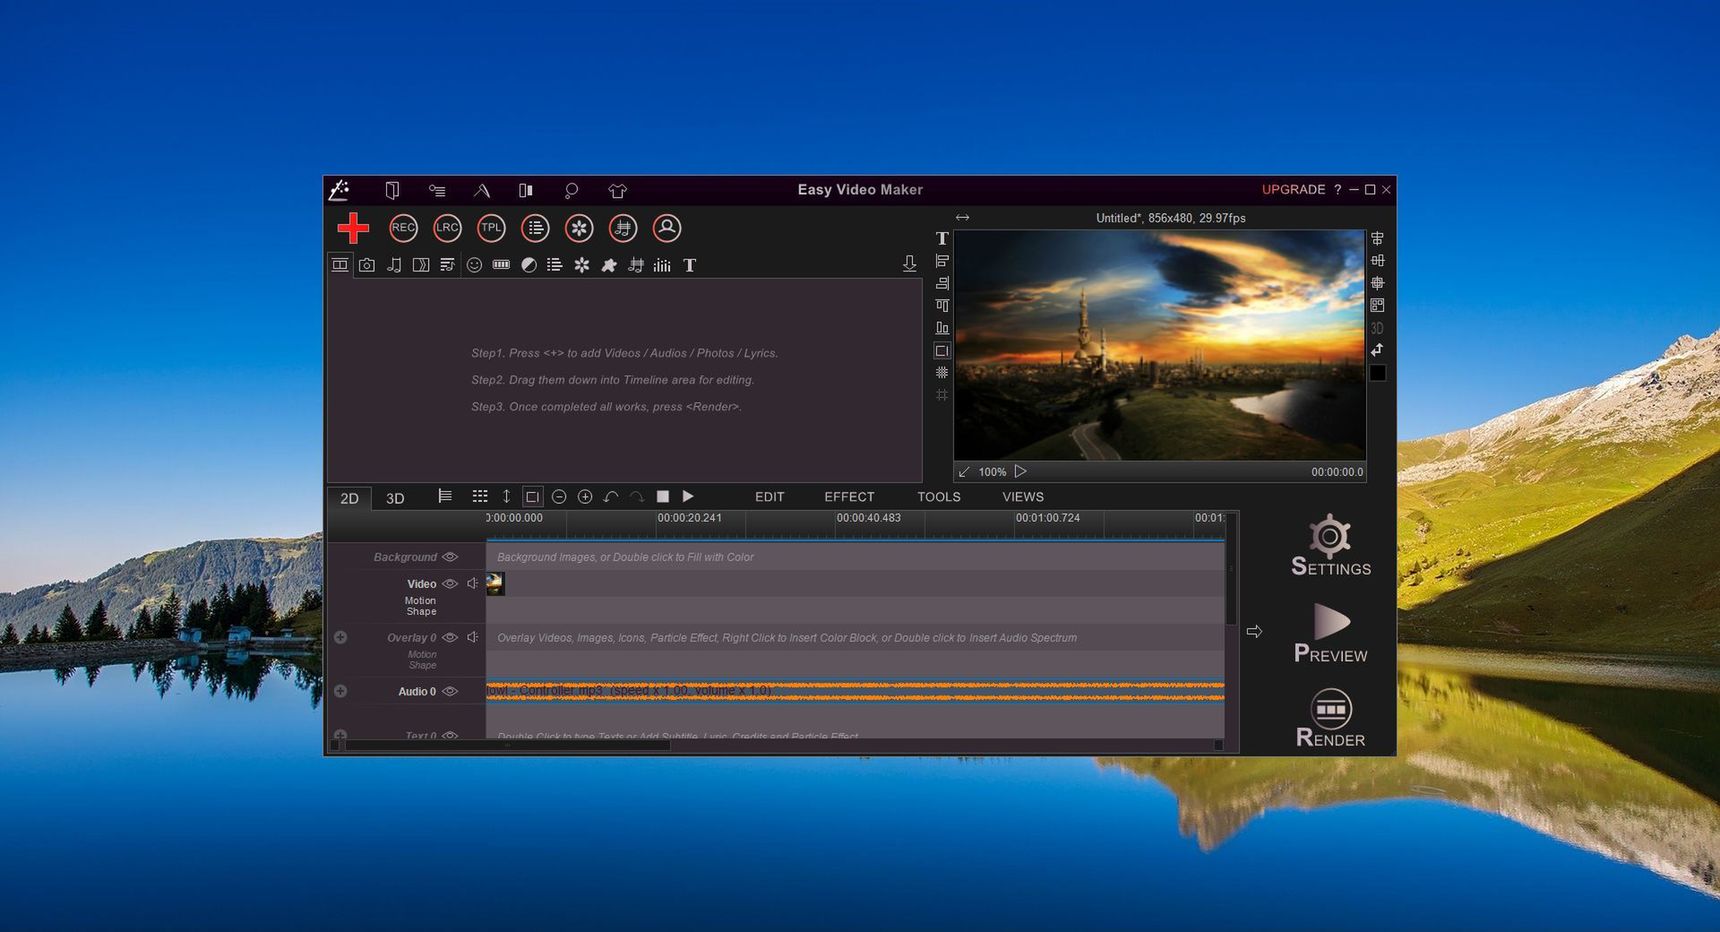Shrink preview with diagonal arrow icon
This screenshot has height=932, width=1720.
[964, 472]
